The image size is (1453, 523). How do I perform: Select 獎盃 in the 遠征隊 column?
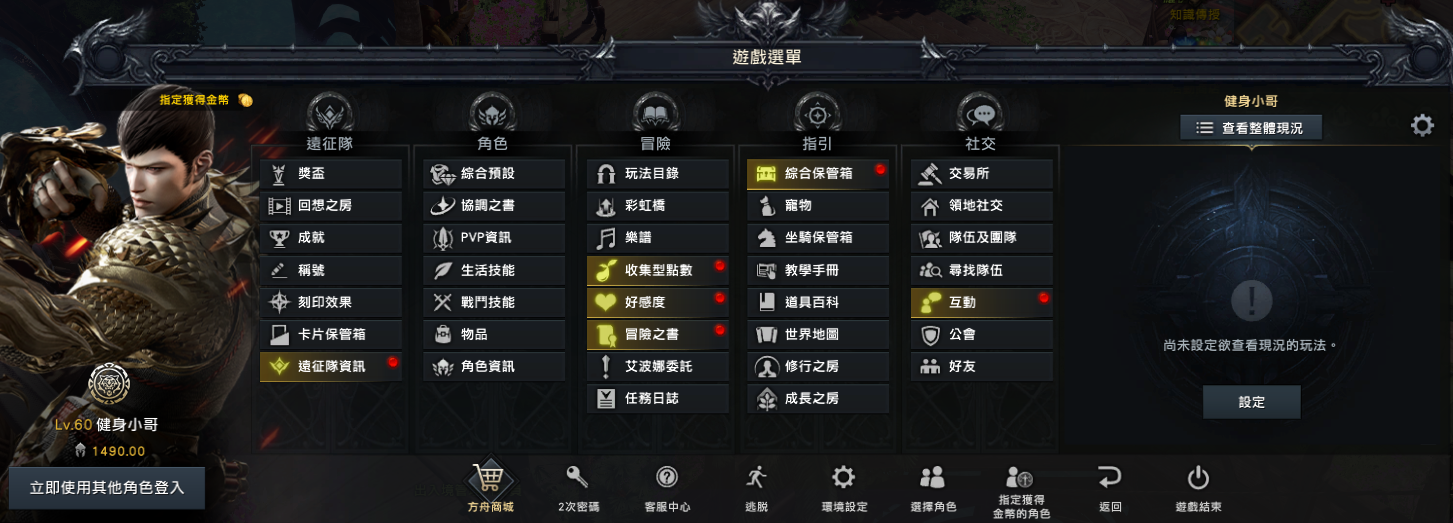331,174
